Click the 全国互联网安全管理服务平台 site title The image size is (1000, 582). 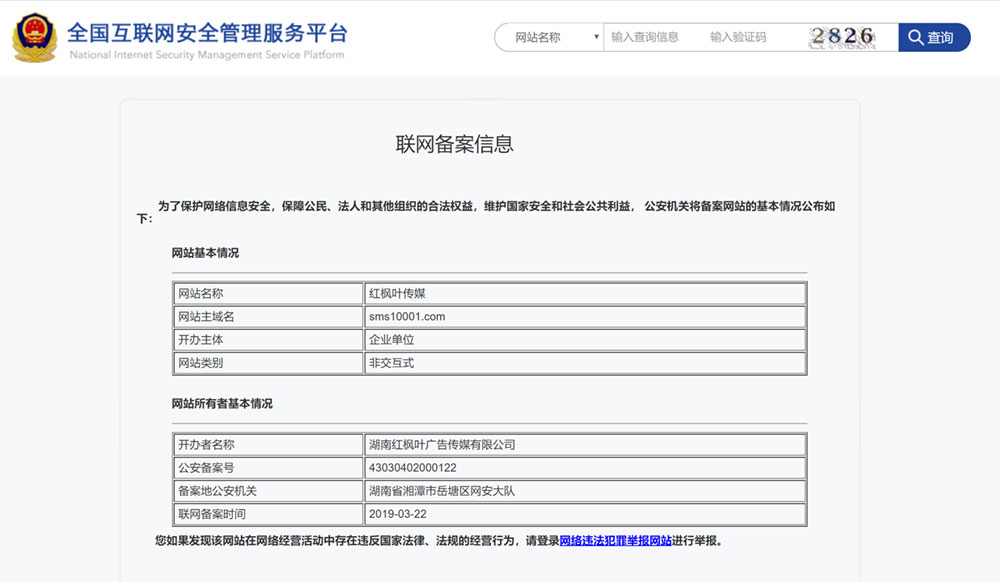[207, 30]
